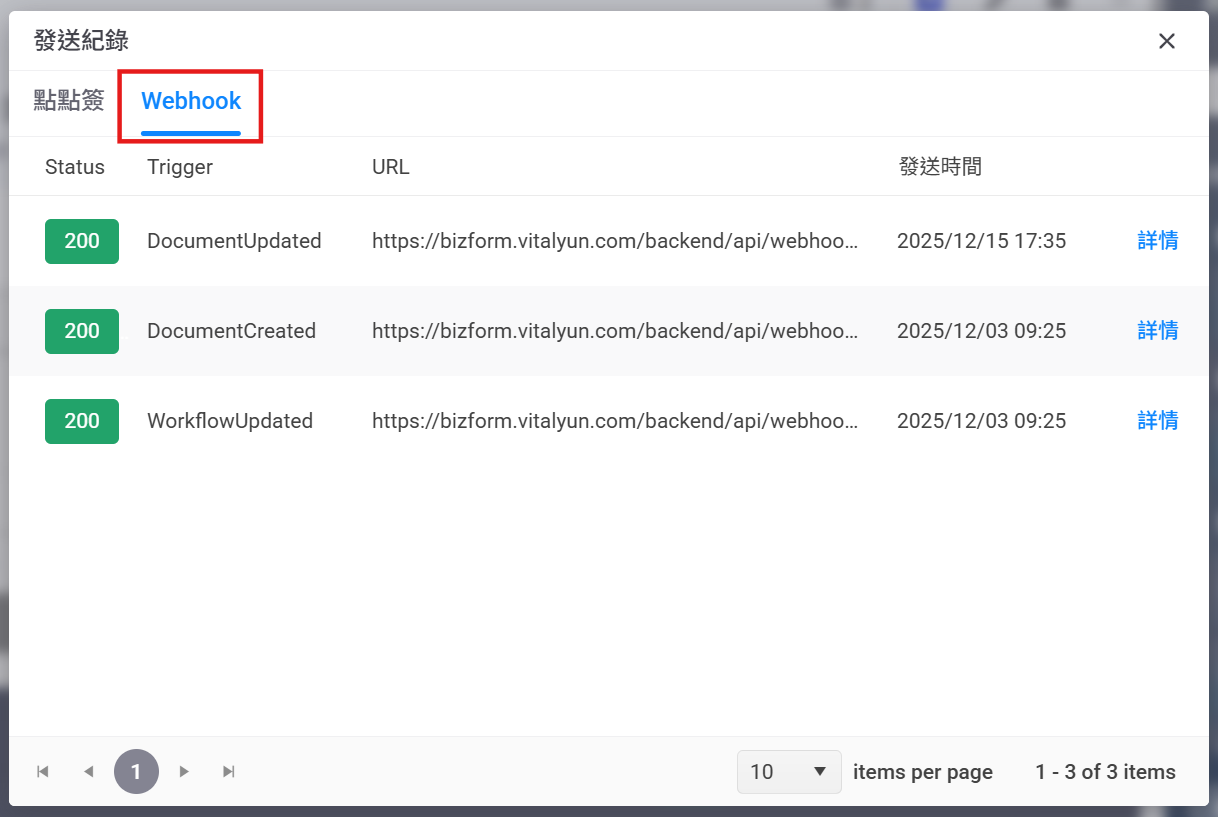Open 詳情 for WorkflowUpdated row

1157,421
